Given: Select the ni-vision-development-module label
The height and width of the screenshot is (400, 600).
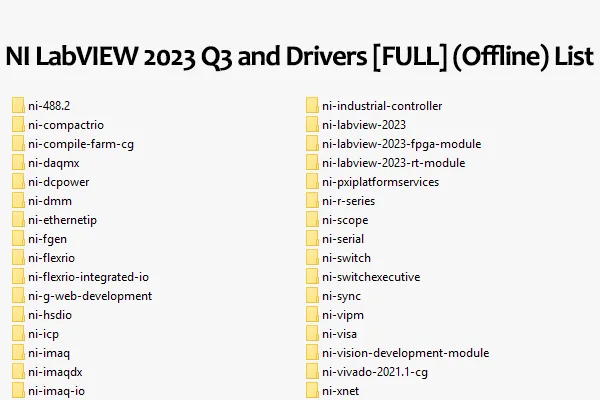Looking at the screenshot, I should [406, 353].
